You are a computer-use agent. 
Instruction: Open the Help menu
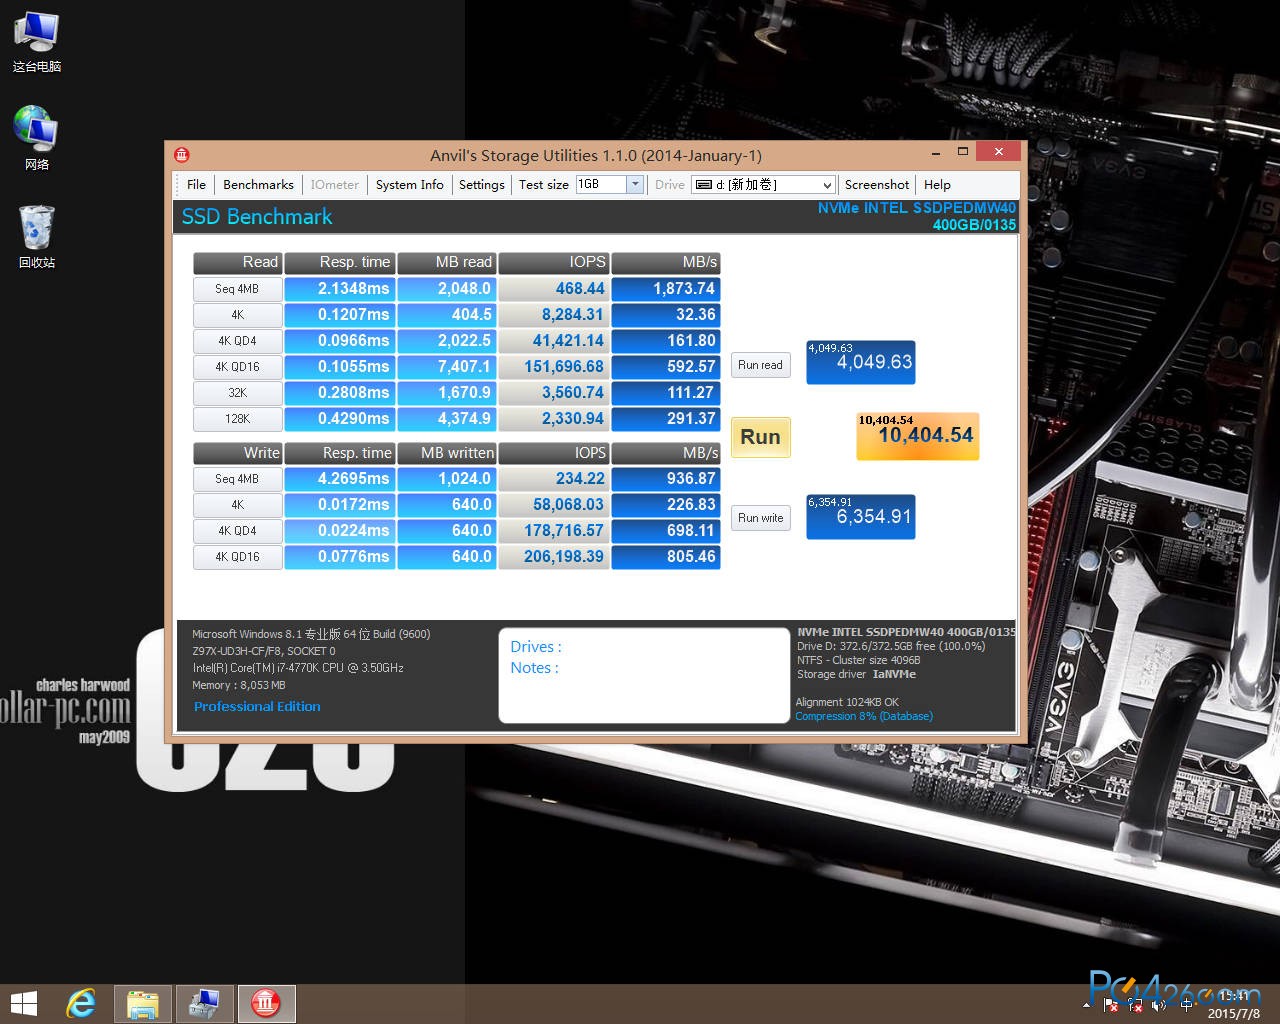937,185
